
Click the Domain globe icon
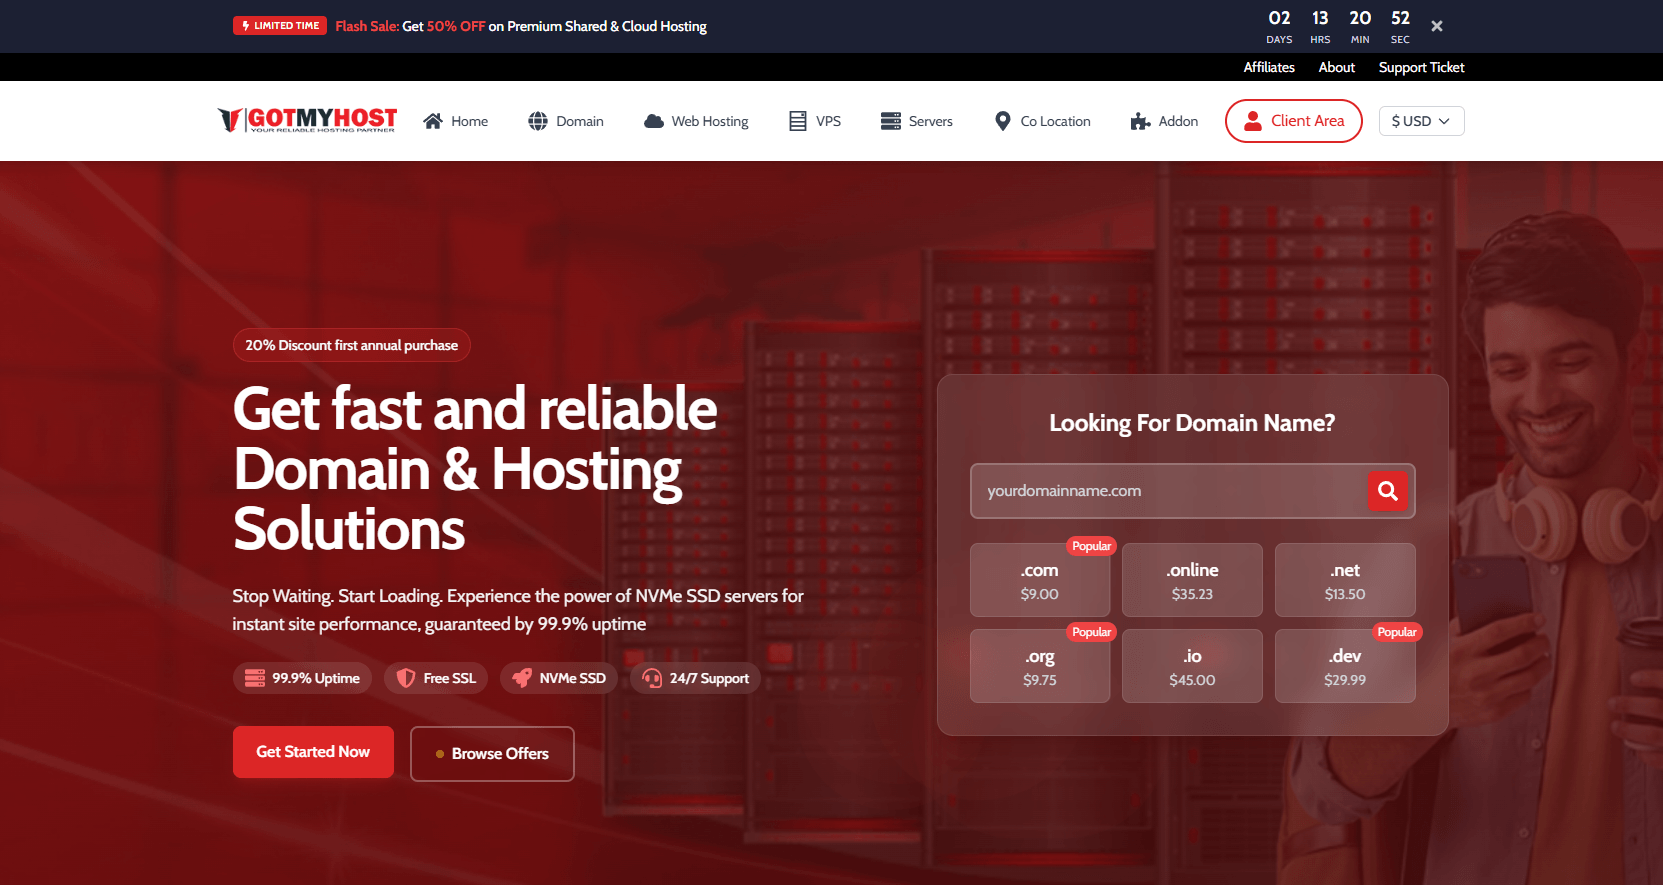pyautogui.click(x=538, y=121)
